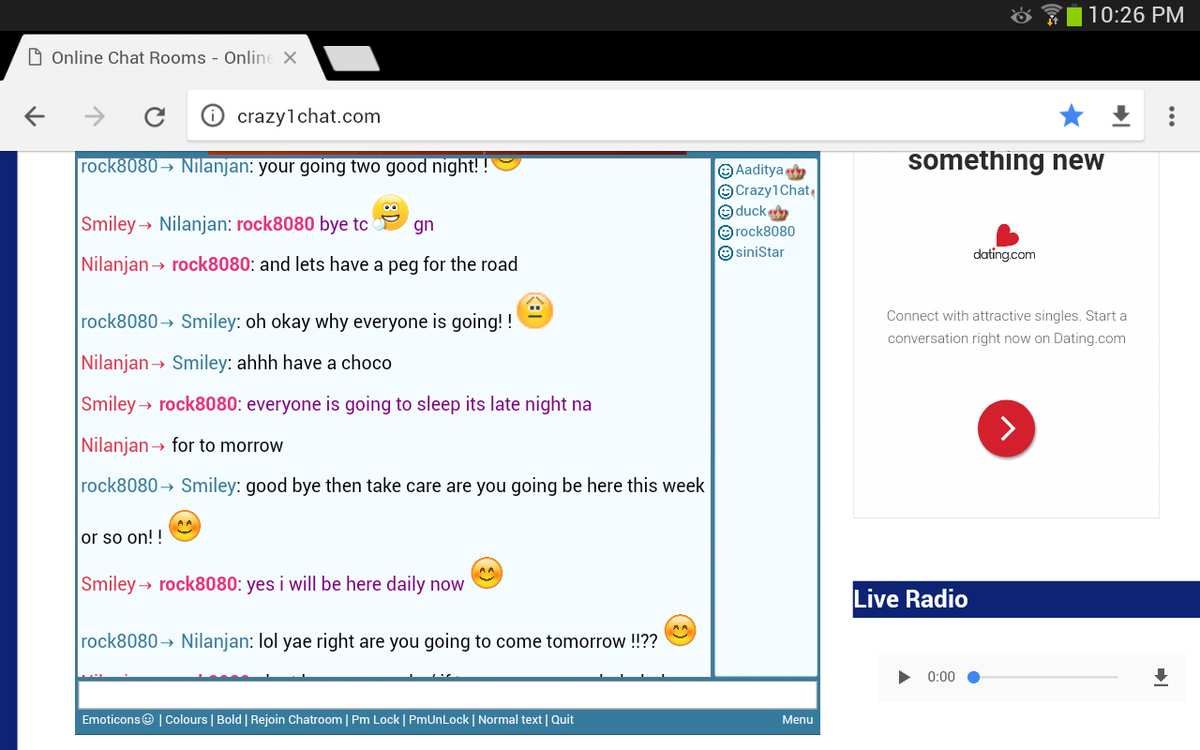This screenshot has width=1200, height=750.
Task: Click the browser back arrow
Action: pos(35,117)
